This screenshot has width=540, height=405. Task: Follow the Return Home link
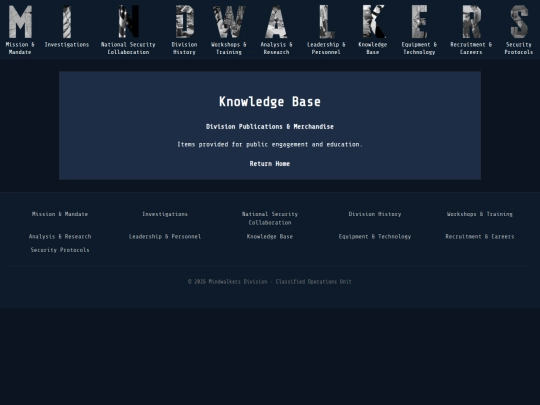point(270,164)
